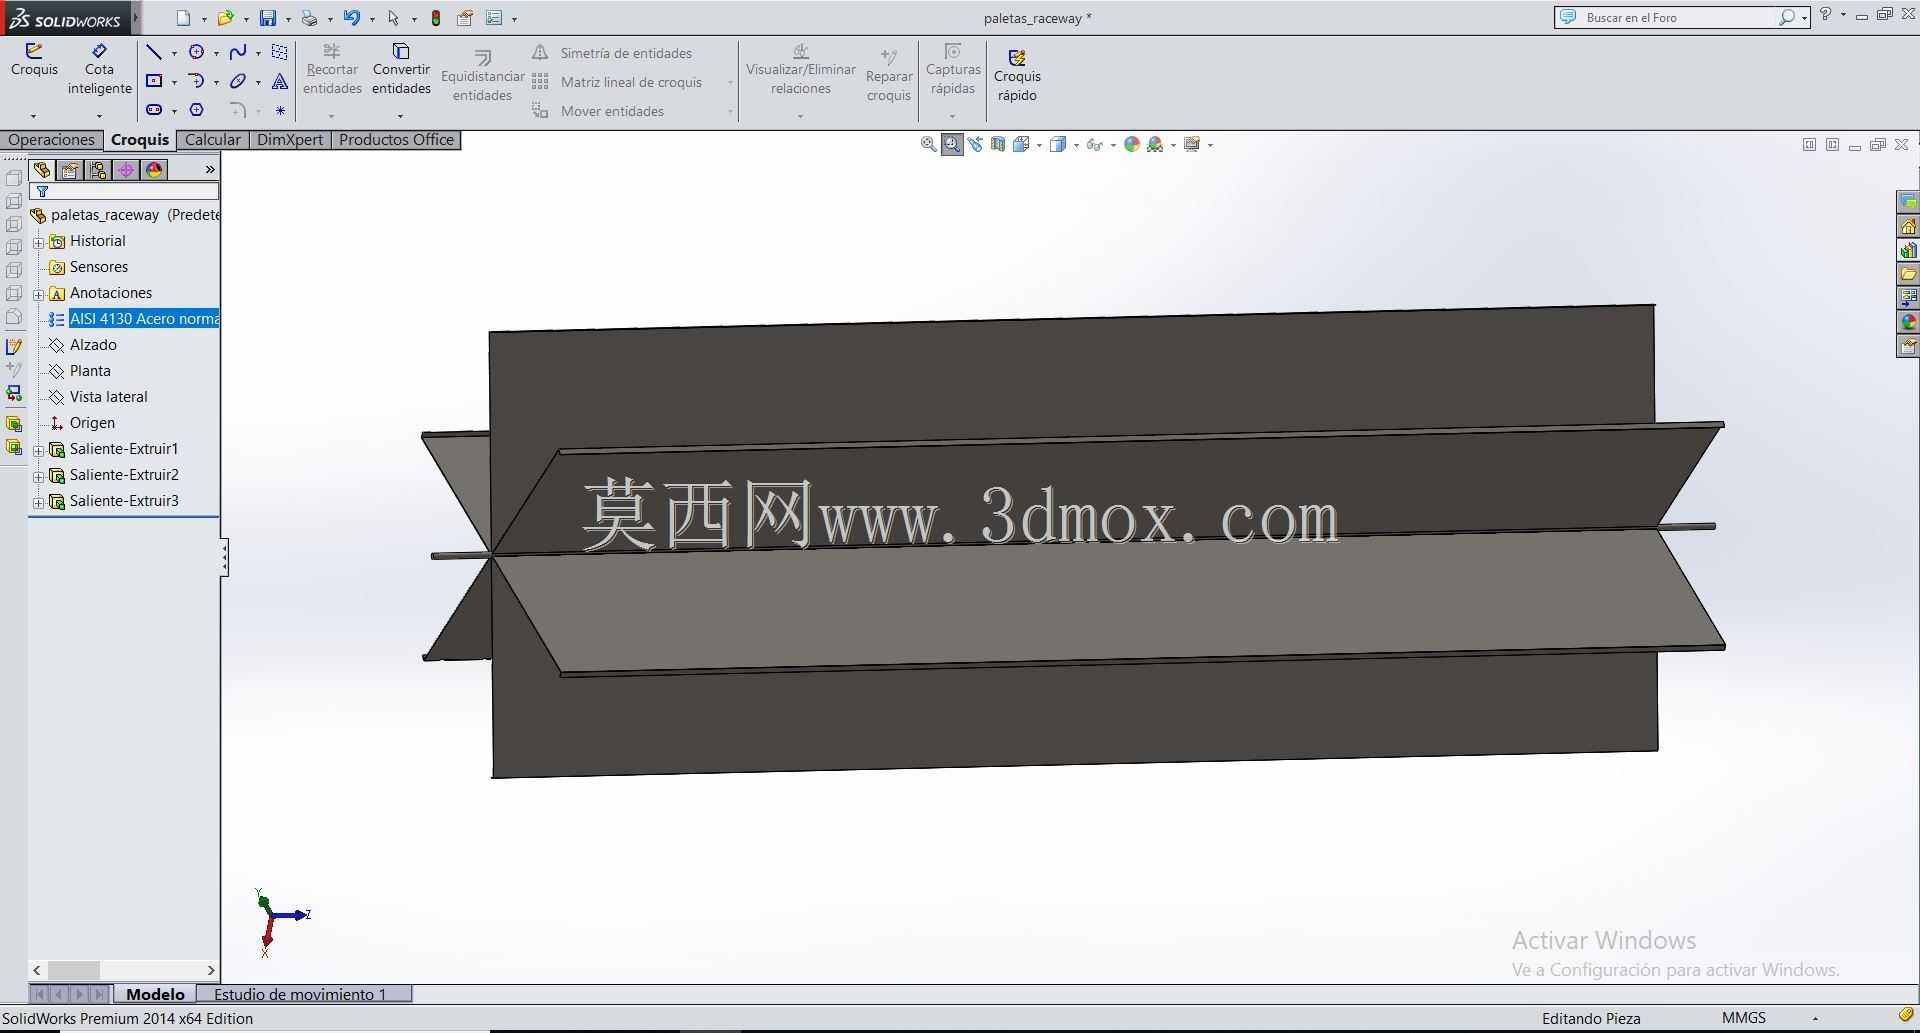Create a new document from toolbar
Viewport: 1920px width, 1033px height.
click(x=183, y=18)
